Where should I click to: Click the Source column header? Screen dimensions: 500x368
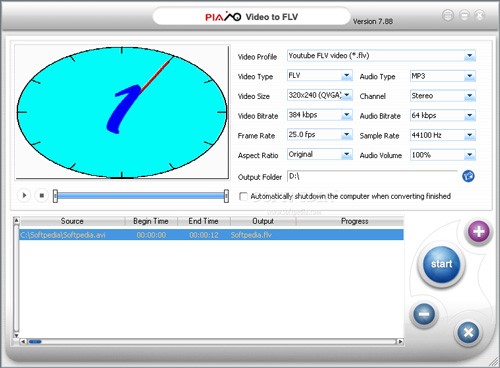(x=72, y=221)
